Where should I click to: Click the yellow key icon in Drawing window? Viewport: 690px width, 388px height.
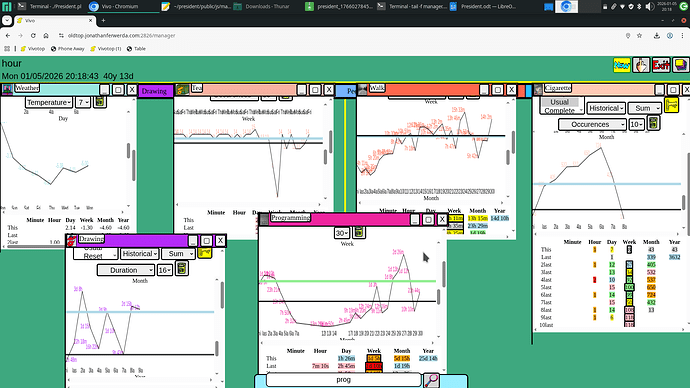(x=205, y=253)
